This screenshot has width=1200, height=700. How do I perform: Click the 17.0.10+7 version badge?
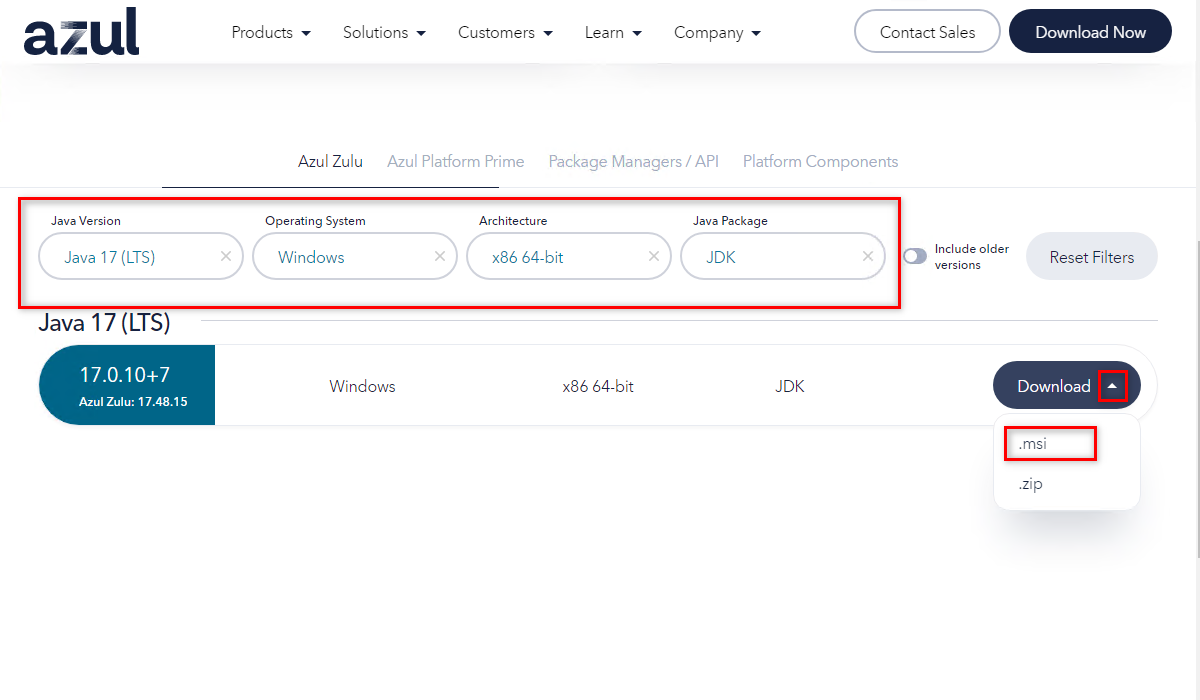click(x=127, y=385)
